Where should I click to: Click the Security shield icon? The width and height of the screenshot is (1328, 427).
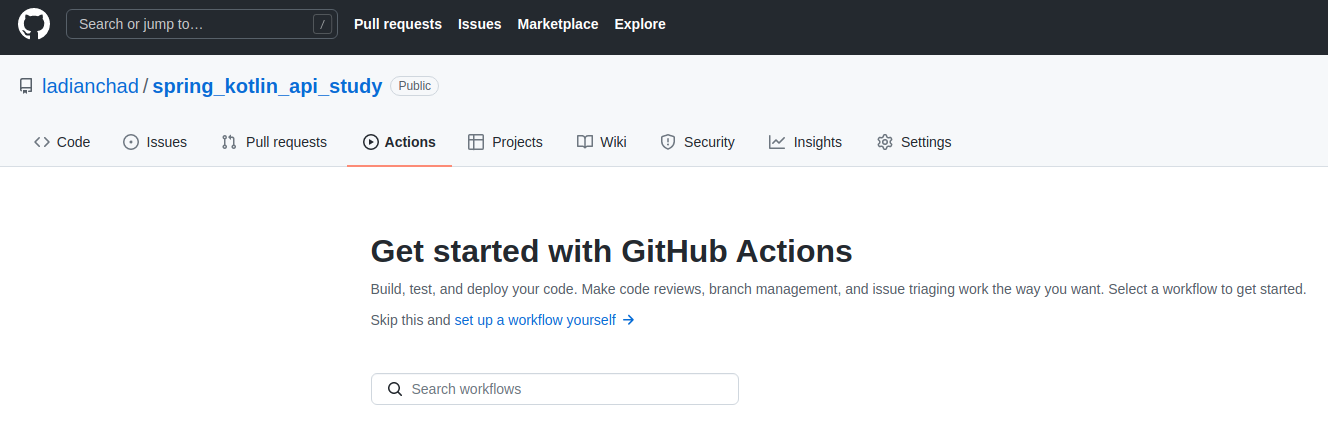point(668,142)
